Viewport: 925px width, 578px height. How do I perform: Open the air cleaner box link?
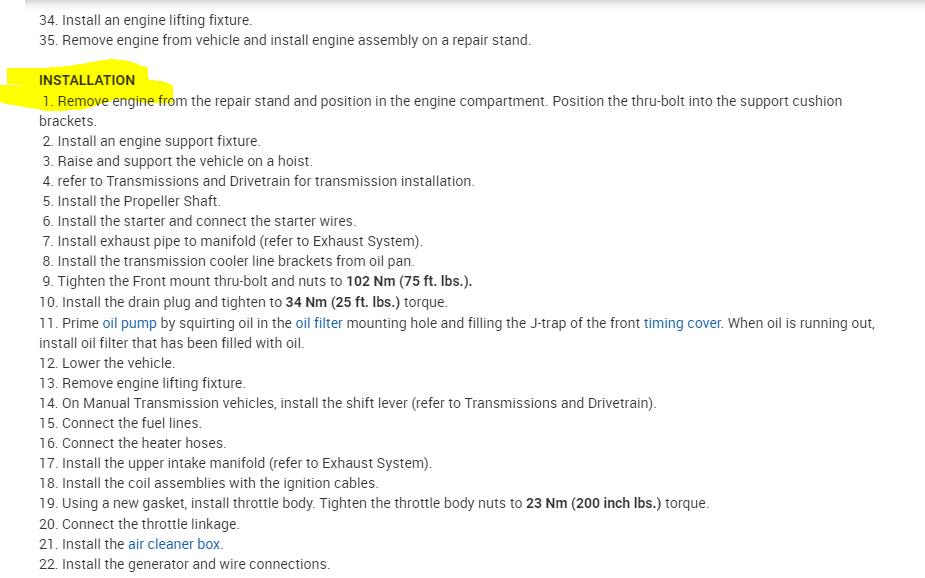(174, 544)
